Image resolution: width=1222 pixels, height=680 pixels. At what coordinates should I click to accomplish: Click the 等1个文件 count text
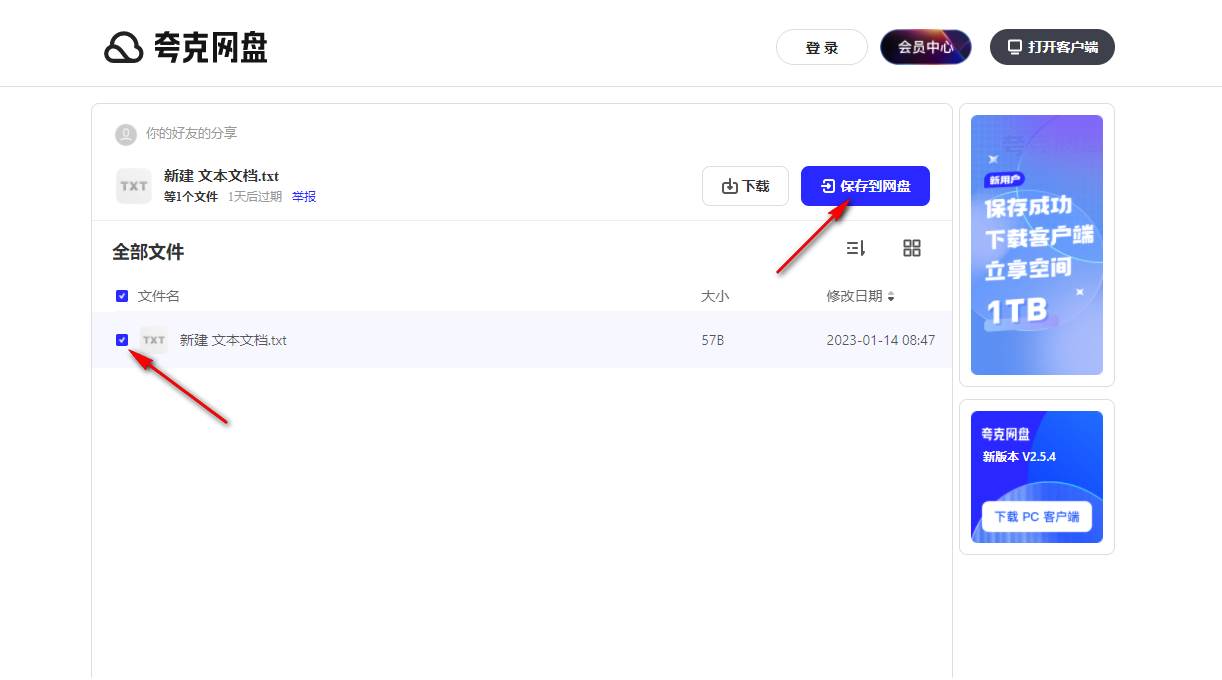191,197
